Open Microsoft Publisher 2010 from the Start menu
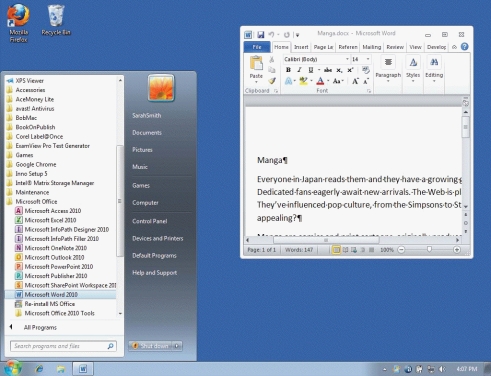 (51, 276)
